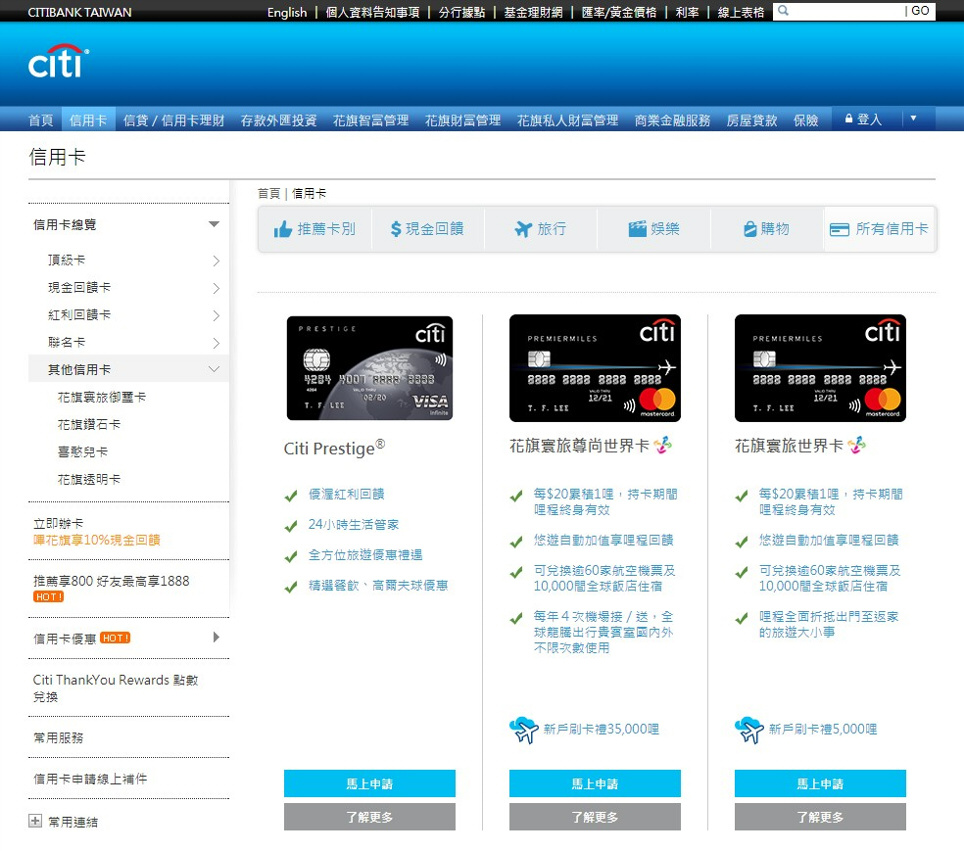This screenshot has width=964, height=851.
Task: Click the GO search button
Action: coord(920,11)
